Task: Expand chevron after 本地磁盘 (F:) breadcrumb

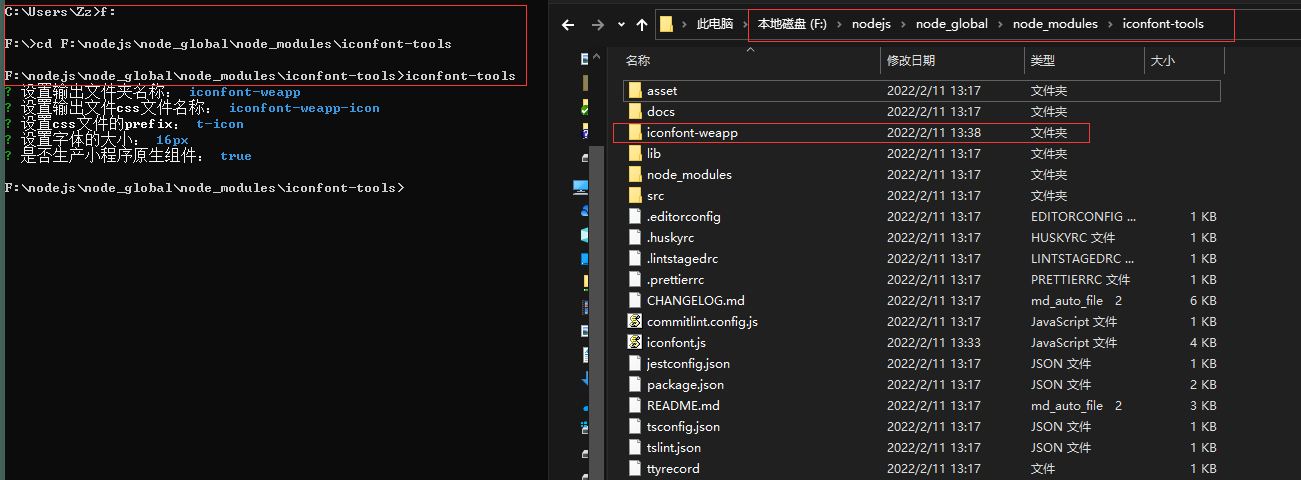Action: tap(837, 24)
